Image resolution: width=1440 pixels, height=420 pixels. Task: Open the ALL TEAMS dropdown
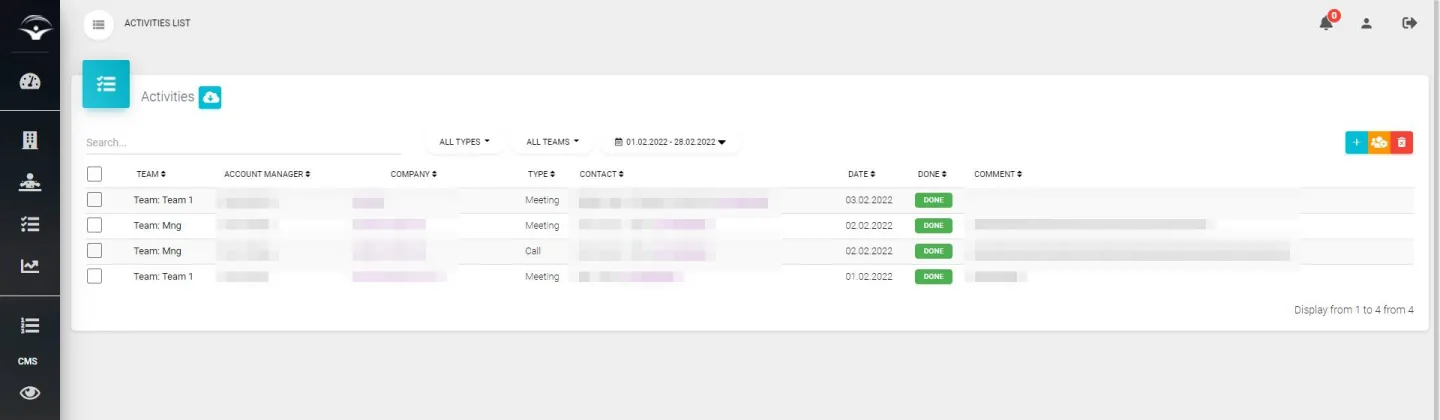(x=552, y=142)
